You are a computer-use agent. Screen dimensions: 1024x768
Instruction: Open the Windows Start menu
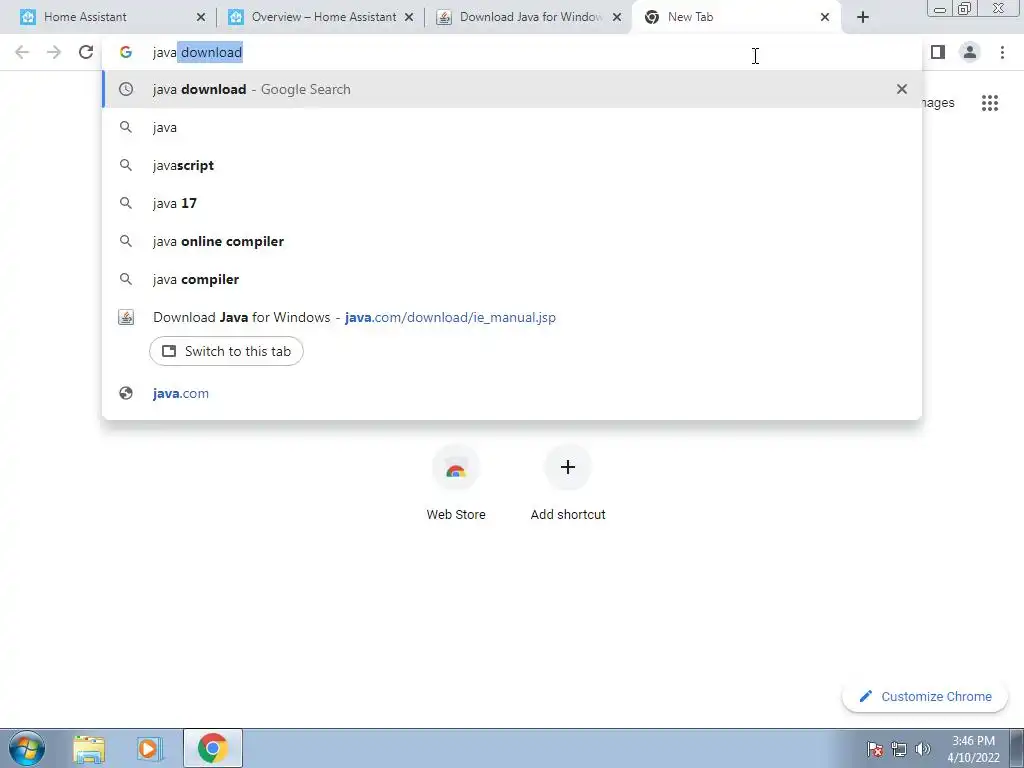(x=27, y=748)
